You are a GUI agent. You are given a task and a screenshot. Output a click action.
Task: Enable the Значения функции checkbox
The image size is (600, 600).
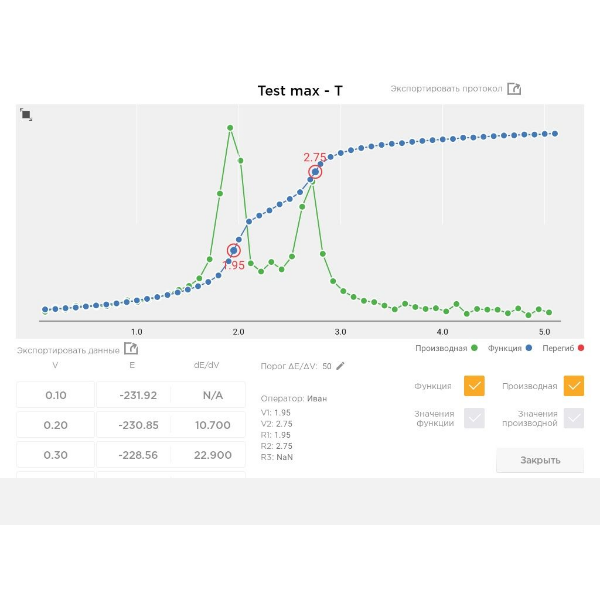tap(474, 418)
